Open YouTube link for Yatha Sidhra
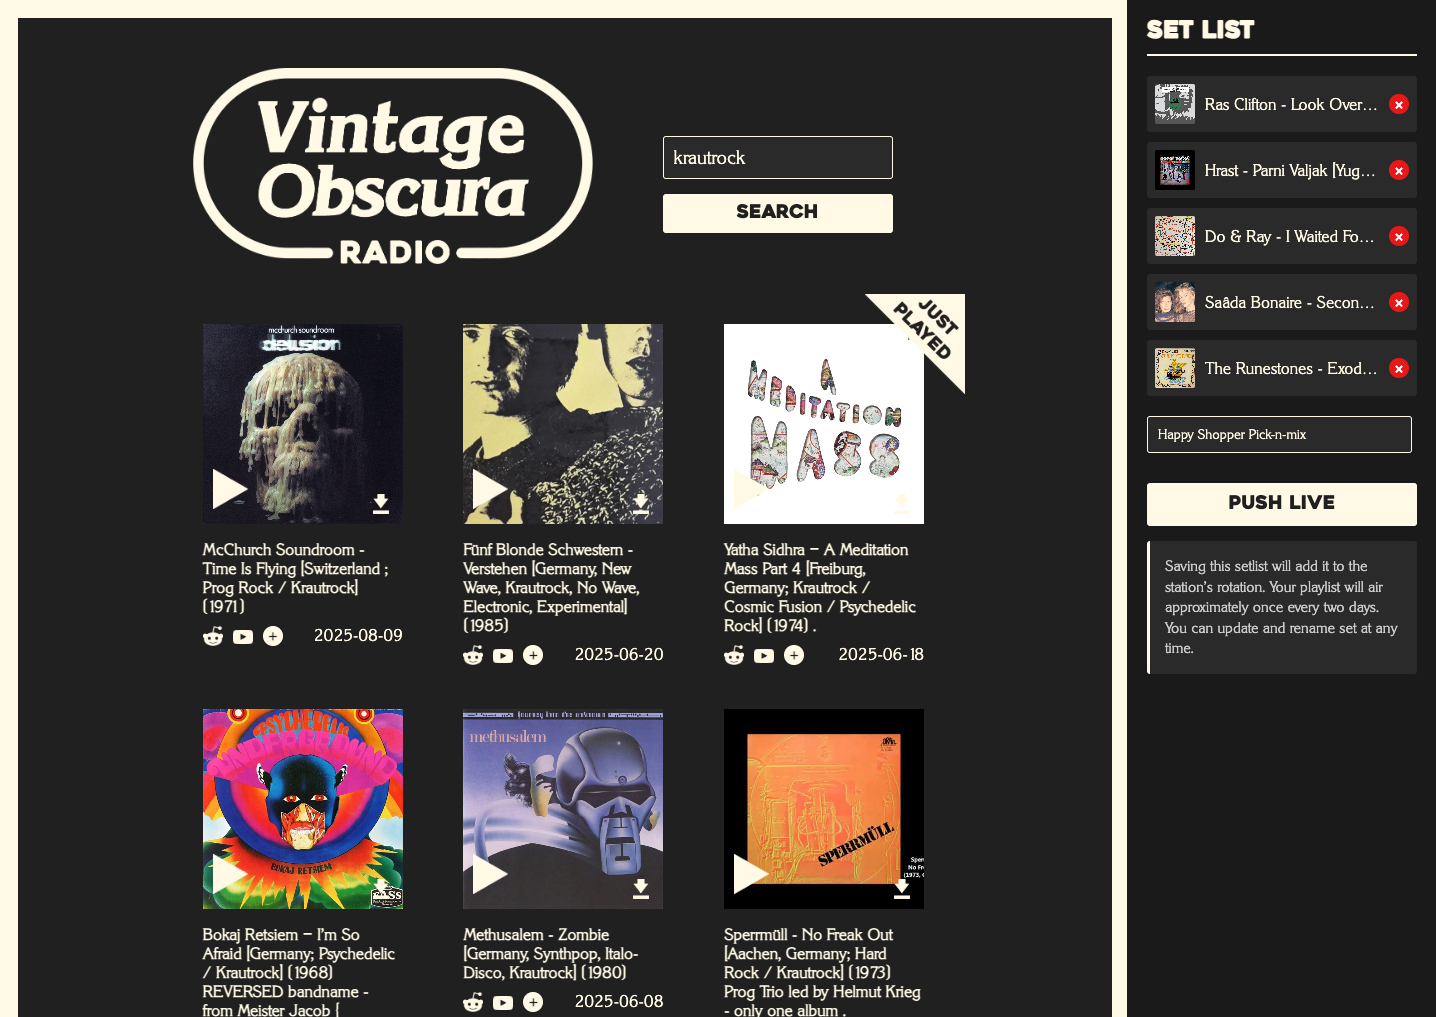This screenshot has width=1436, height=1017. [x=764, y=656]
